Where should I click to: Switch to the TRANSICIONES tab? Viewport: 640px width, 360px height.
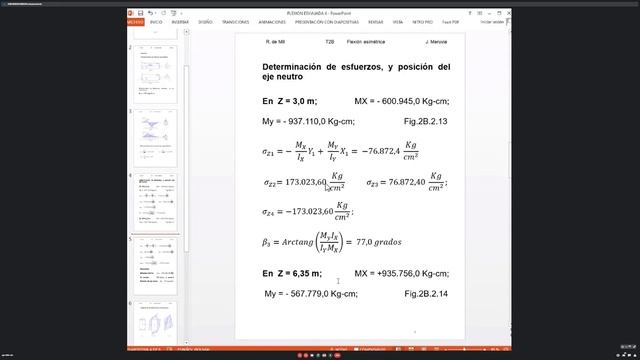tap(236, 22)
